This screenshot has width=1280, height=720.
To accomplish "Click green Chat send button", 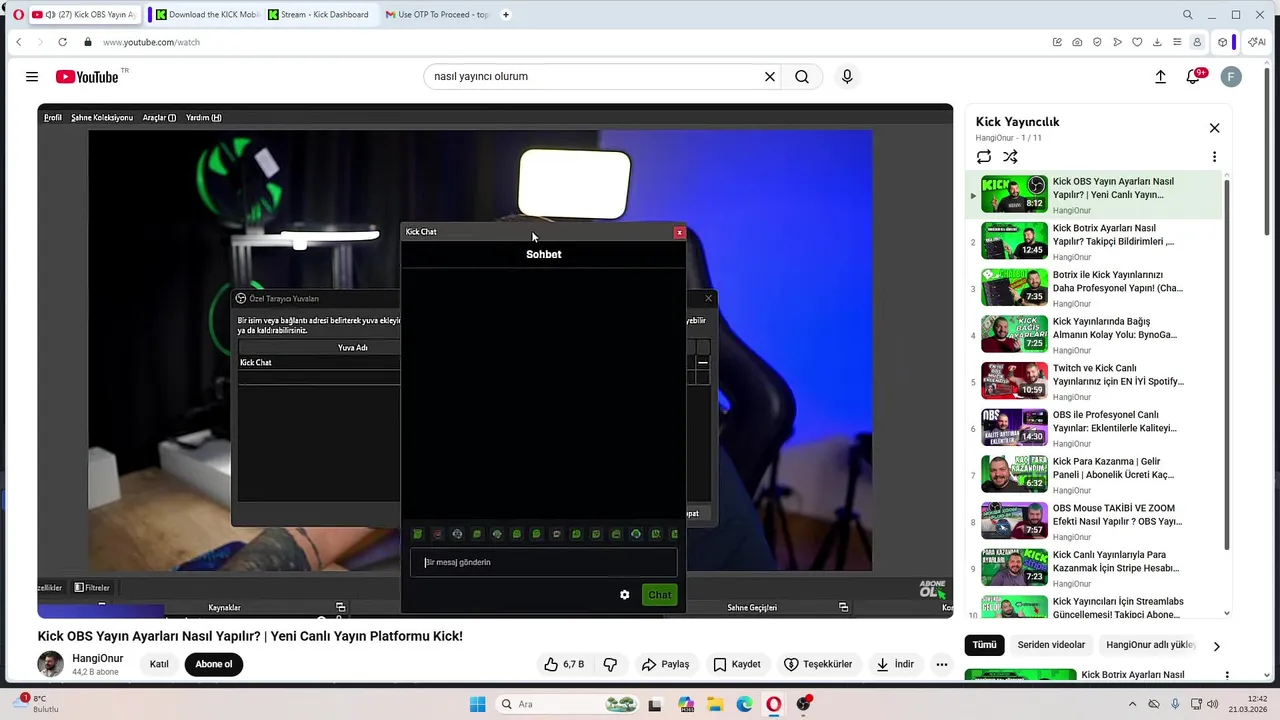I will (x=659, y=595).
